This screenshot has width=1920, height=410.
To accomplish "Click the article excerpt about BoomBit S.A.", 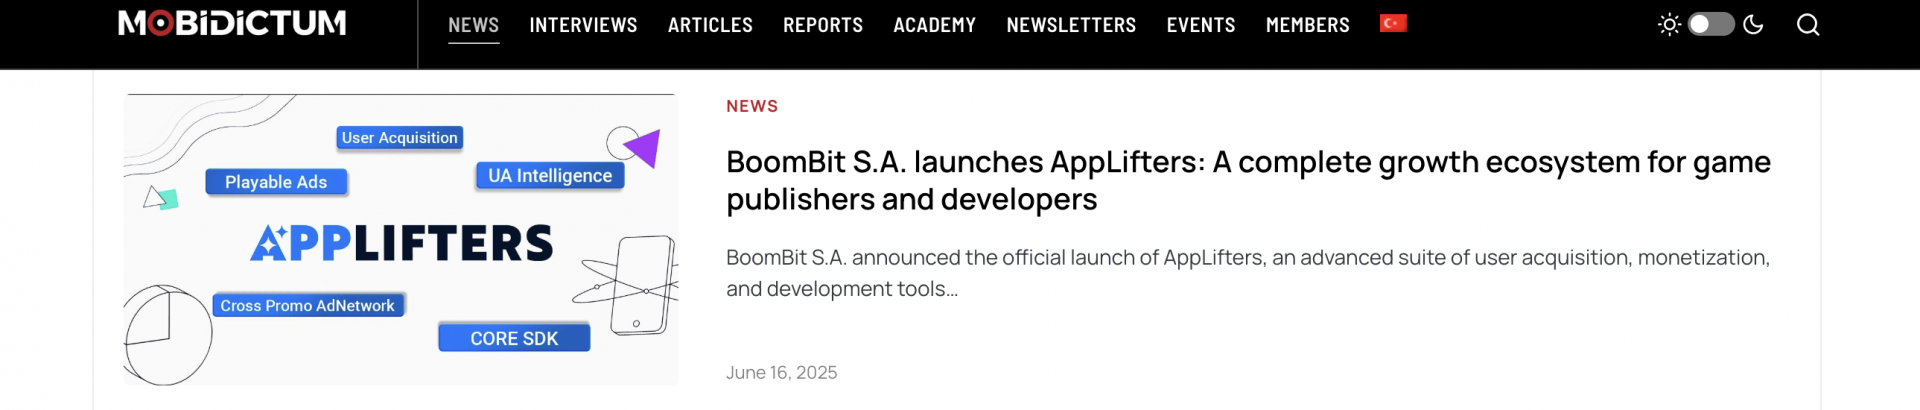I will click(1247, 273).
